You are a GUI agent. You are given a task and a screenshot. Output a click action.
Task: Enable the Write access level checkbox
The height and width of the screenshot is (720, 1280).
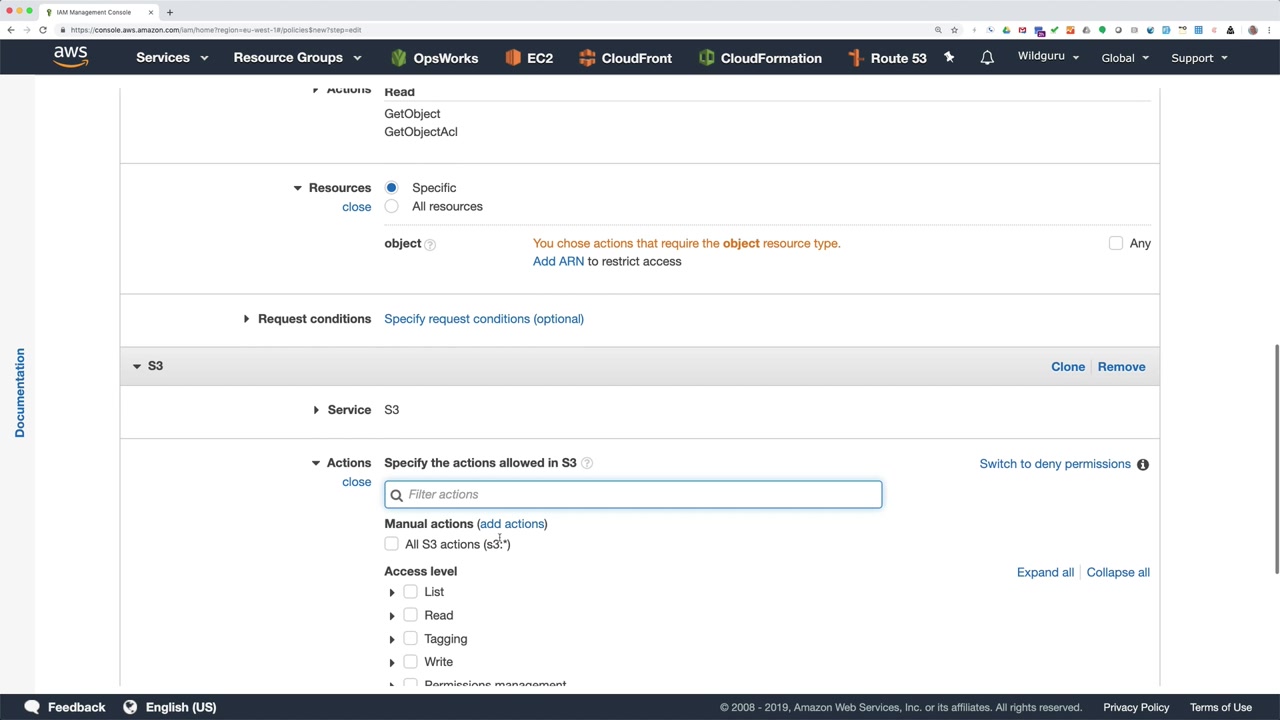point(411,662)
